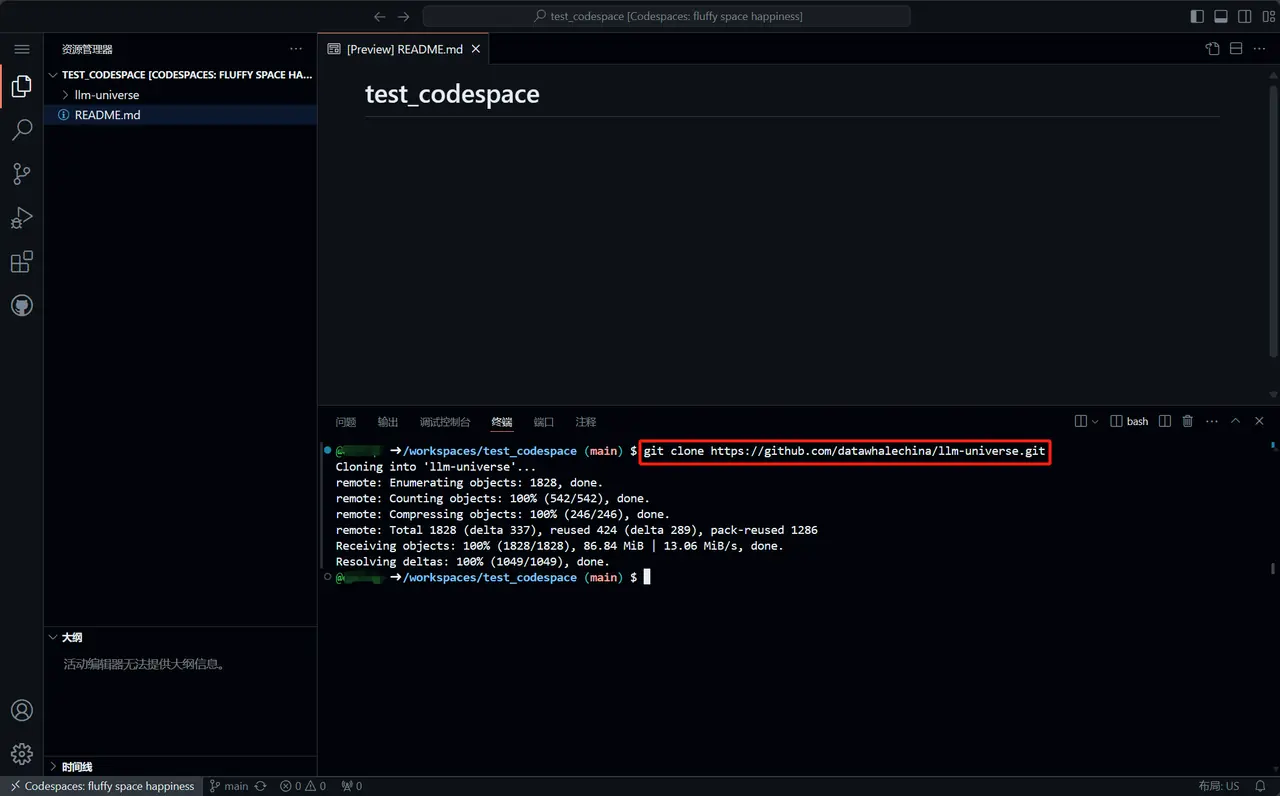Open the Extensions view

[x=21, y=262]
